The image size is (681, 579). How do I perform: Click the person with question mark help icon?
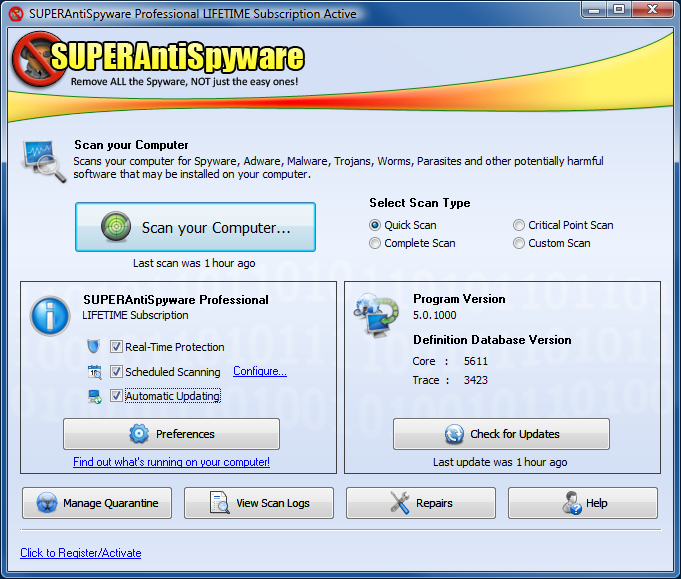pos(572,503)
